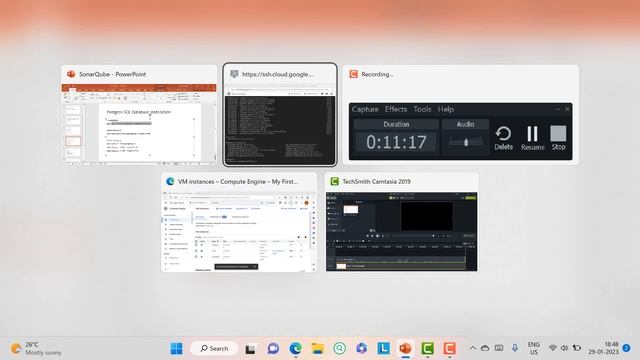640x360 pixels.
Task: Open File Explorer from the taskbar
Action: click(x=318, y=349)
